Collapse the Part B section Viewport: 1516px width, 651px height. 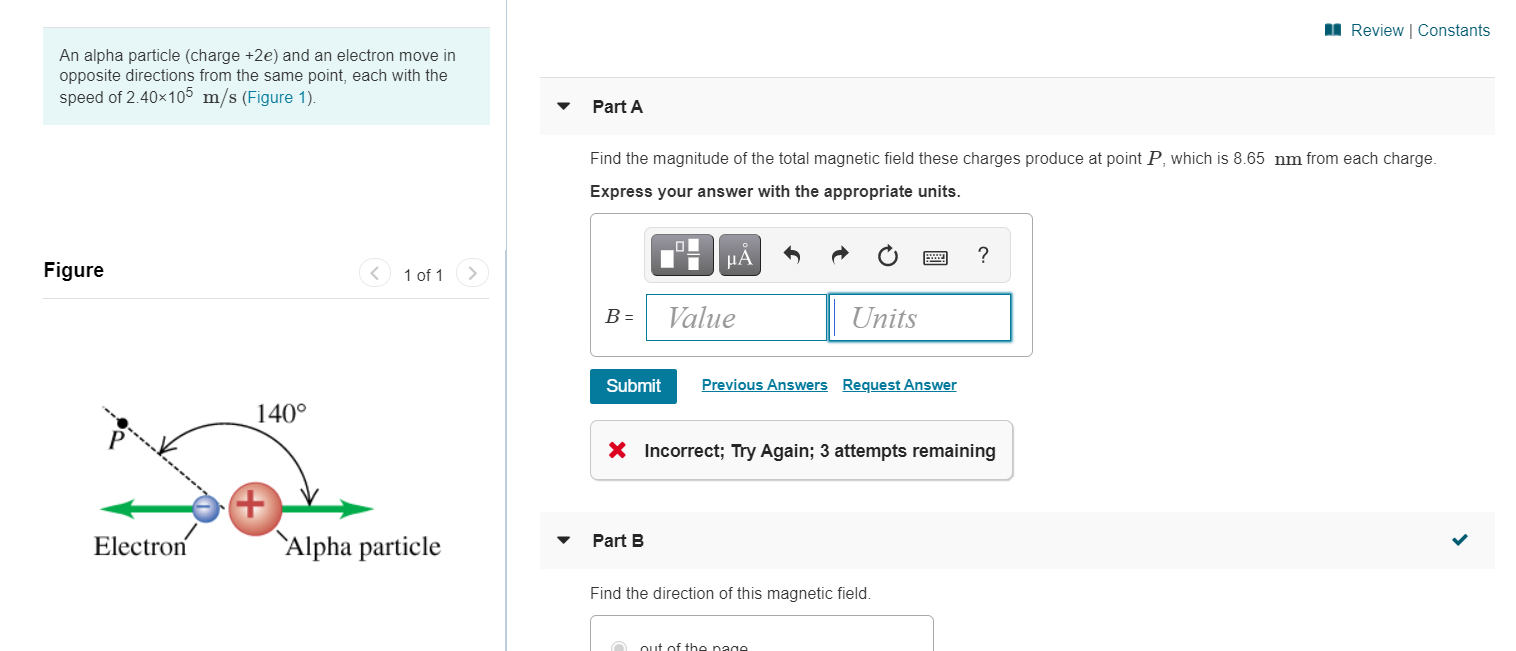coord(563,540)
